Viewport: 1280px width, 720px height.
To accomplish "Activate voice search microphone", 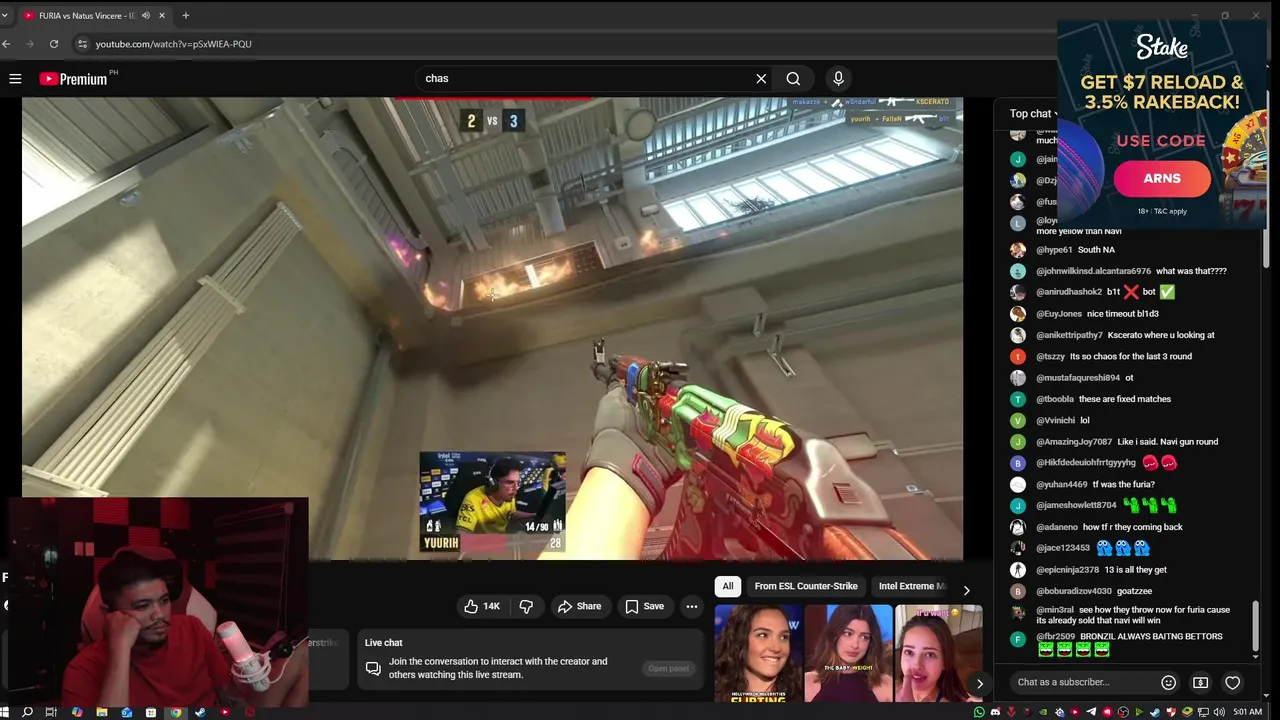I will click(x=838, y=78).
